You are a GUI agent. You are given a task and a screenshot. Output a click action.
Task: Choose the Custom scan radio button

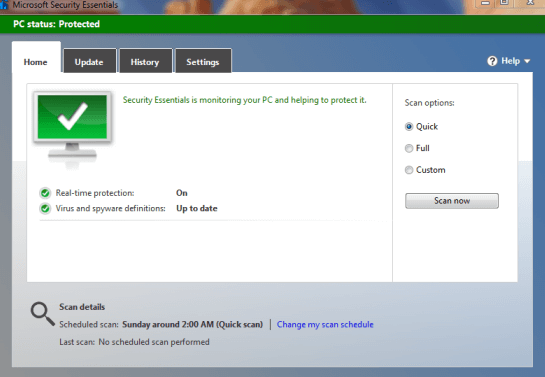click(x=409, y=170)
